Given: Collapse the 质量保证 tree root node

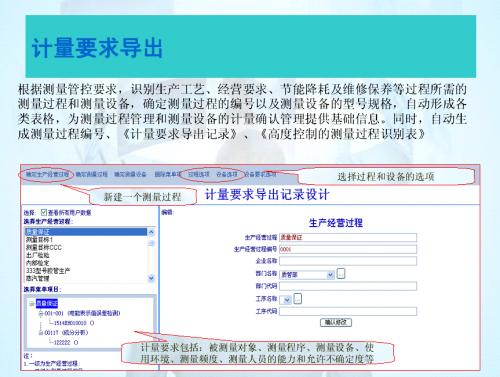Looking at the screenshot, I should click(x=31, y=304).
